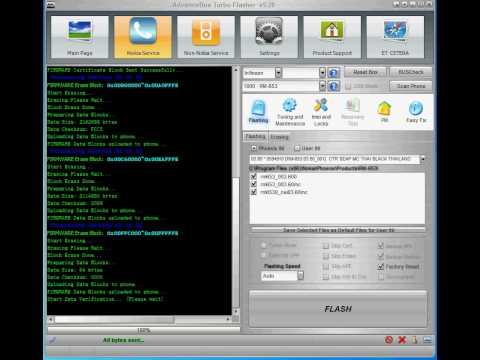Expand the 1000 RM-653 model dropdown
The height and width of the screenshot is (360, 480).
322,86
